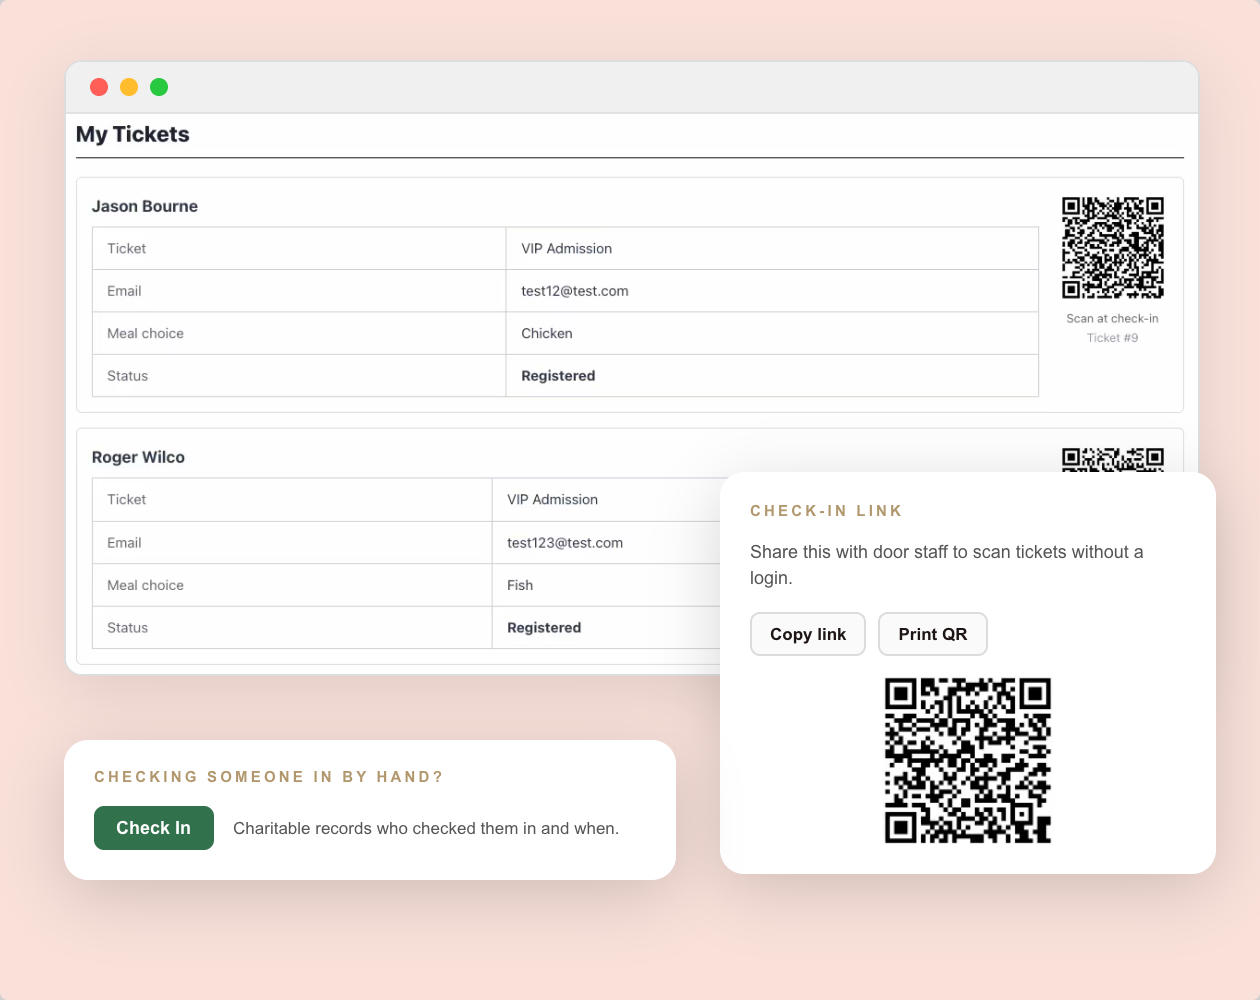Click Roger Wilco's Email label cell
Viewport: 1260px width, 1000px height.
point(292,543)
